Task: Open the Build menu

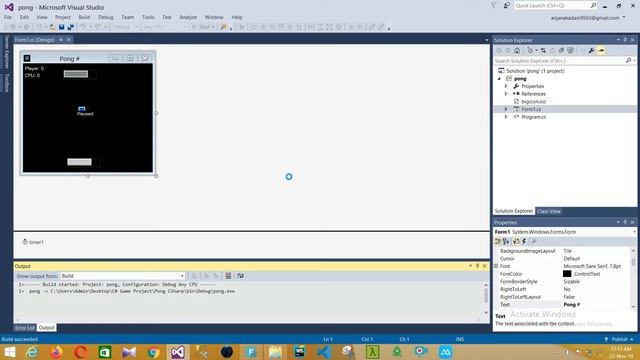Action: [x=84, y=17]
